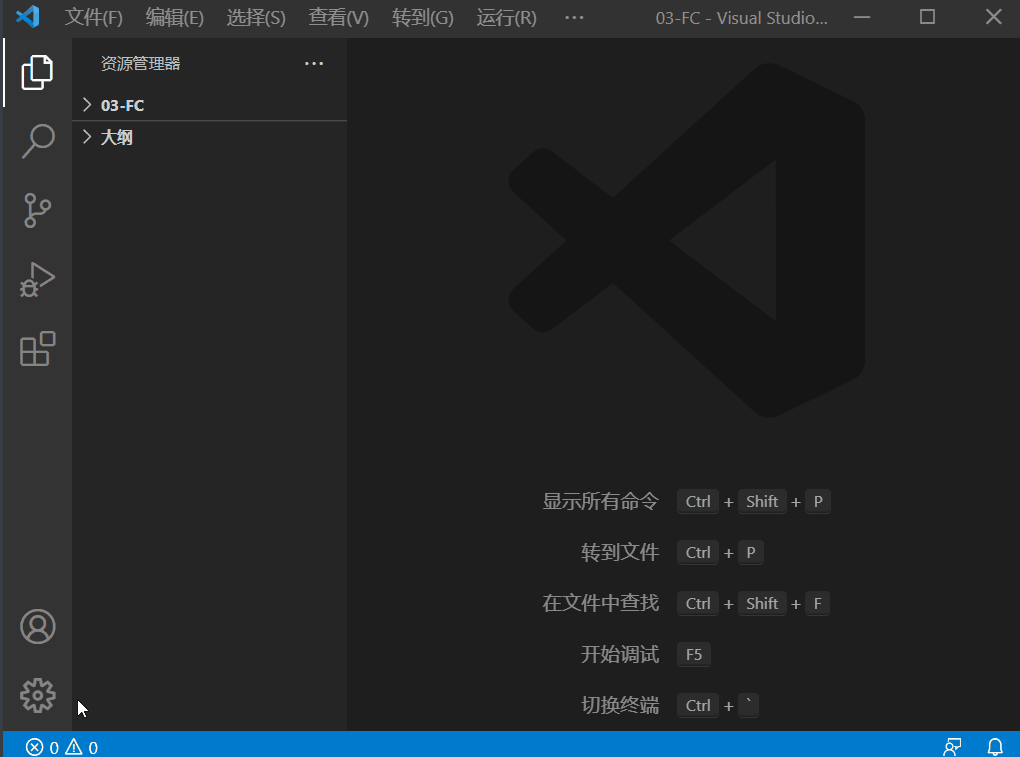Open the 文件(F) menu

click(x=93, y=18)
